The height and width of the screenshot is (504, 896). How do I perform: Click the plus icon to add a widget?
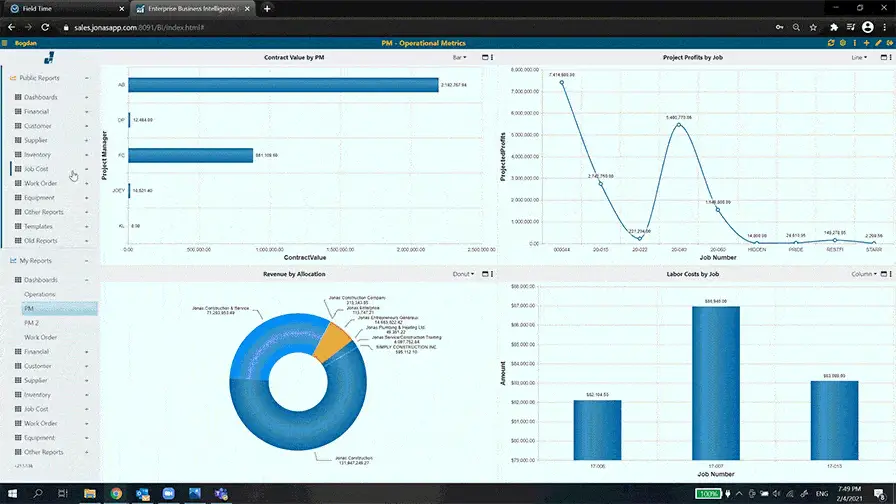(x=866, y=43)
